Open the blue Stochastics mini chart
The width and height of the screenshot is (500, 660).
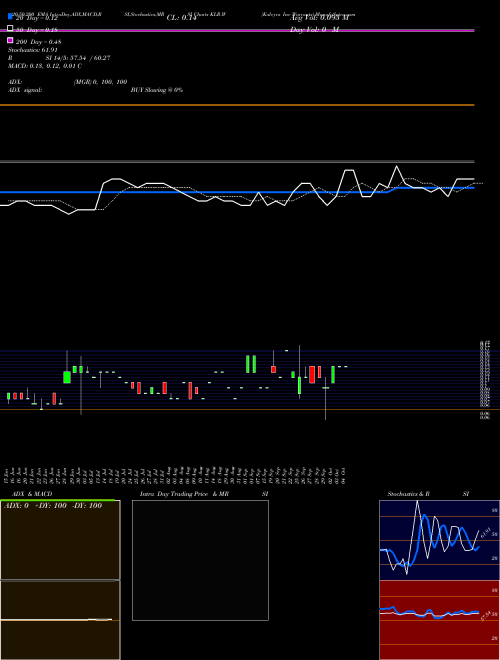(x=439, y=540)
